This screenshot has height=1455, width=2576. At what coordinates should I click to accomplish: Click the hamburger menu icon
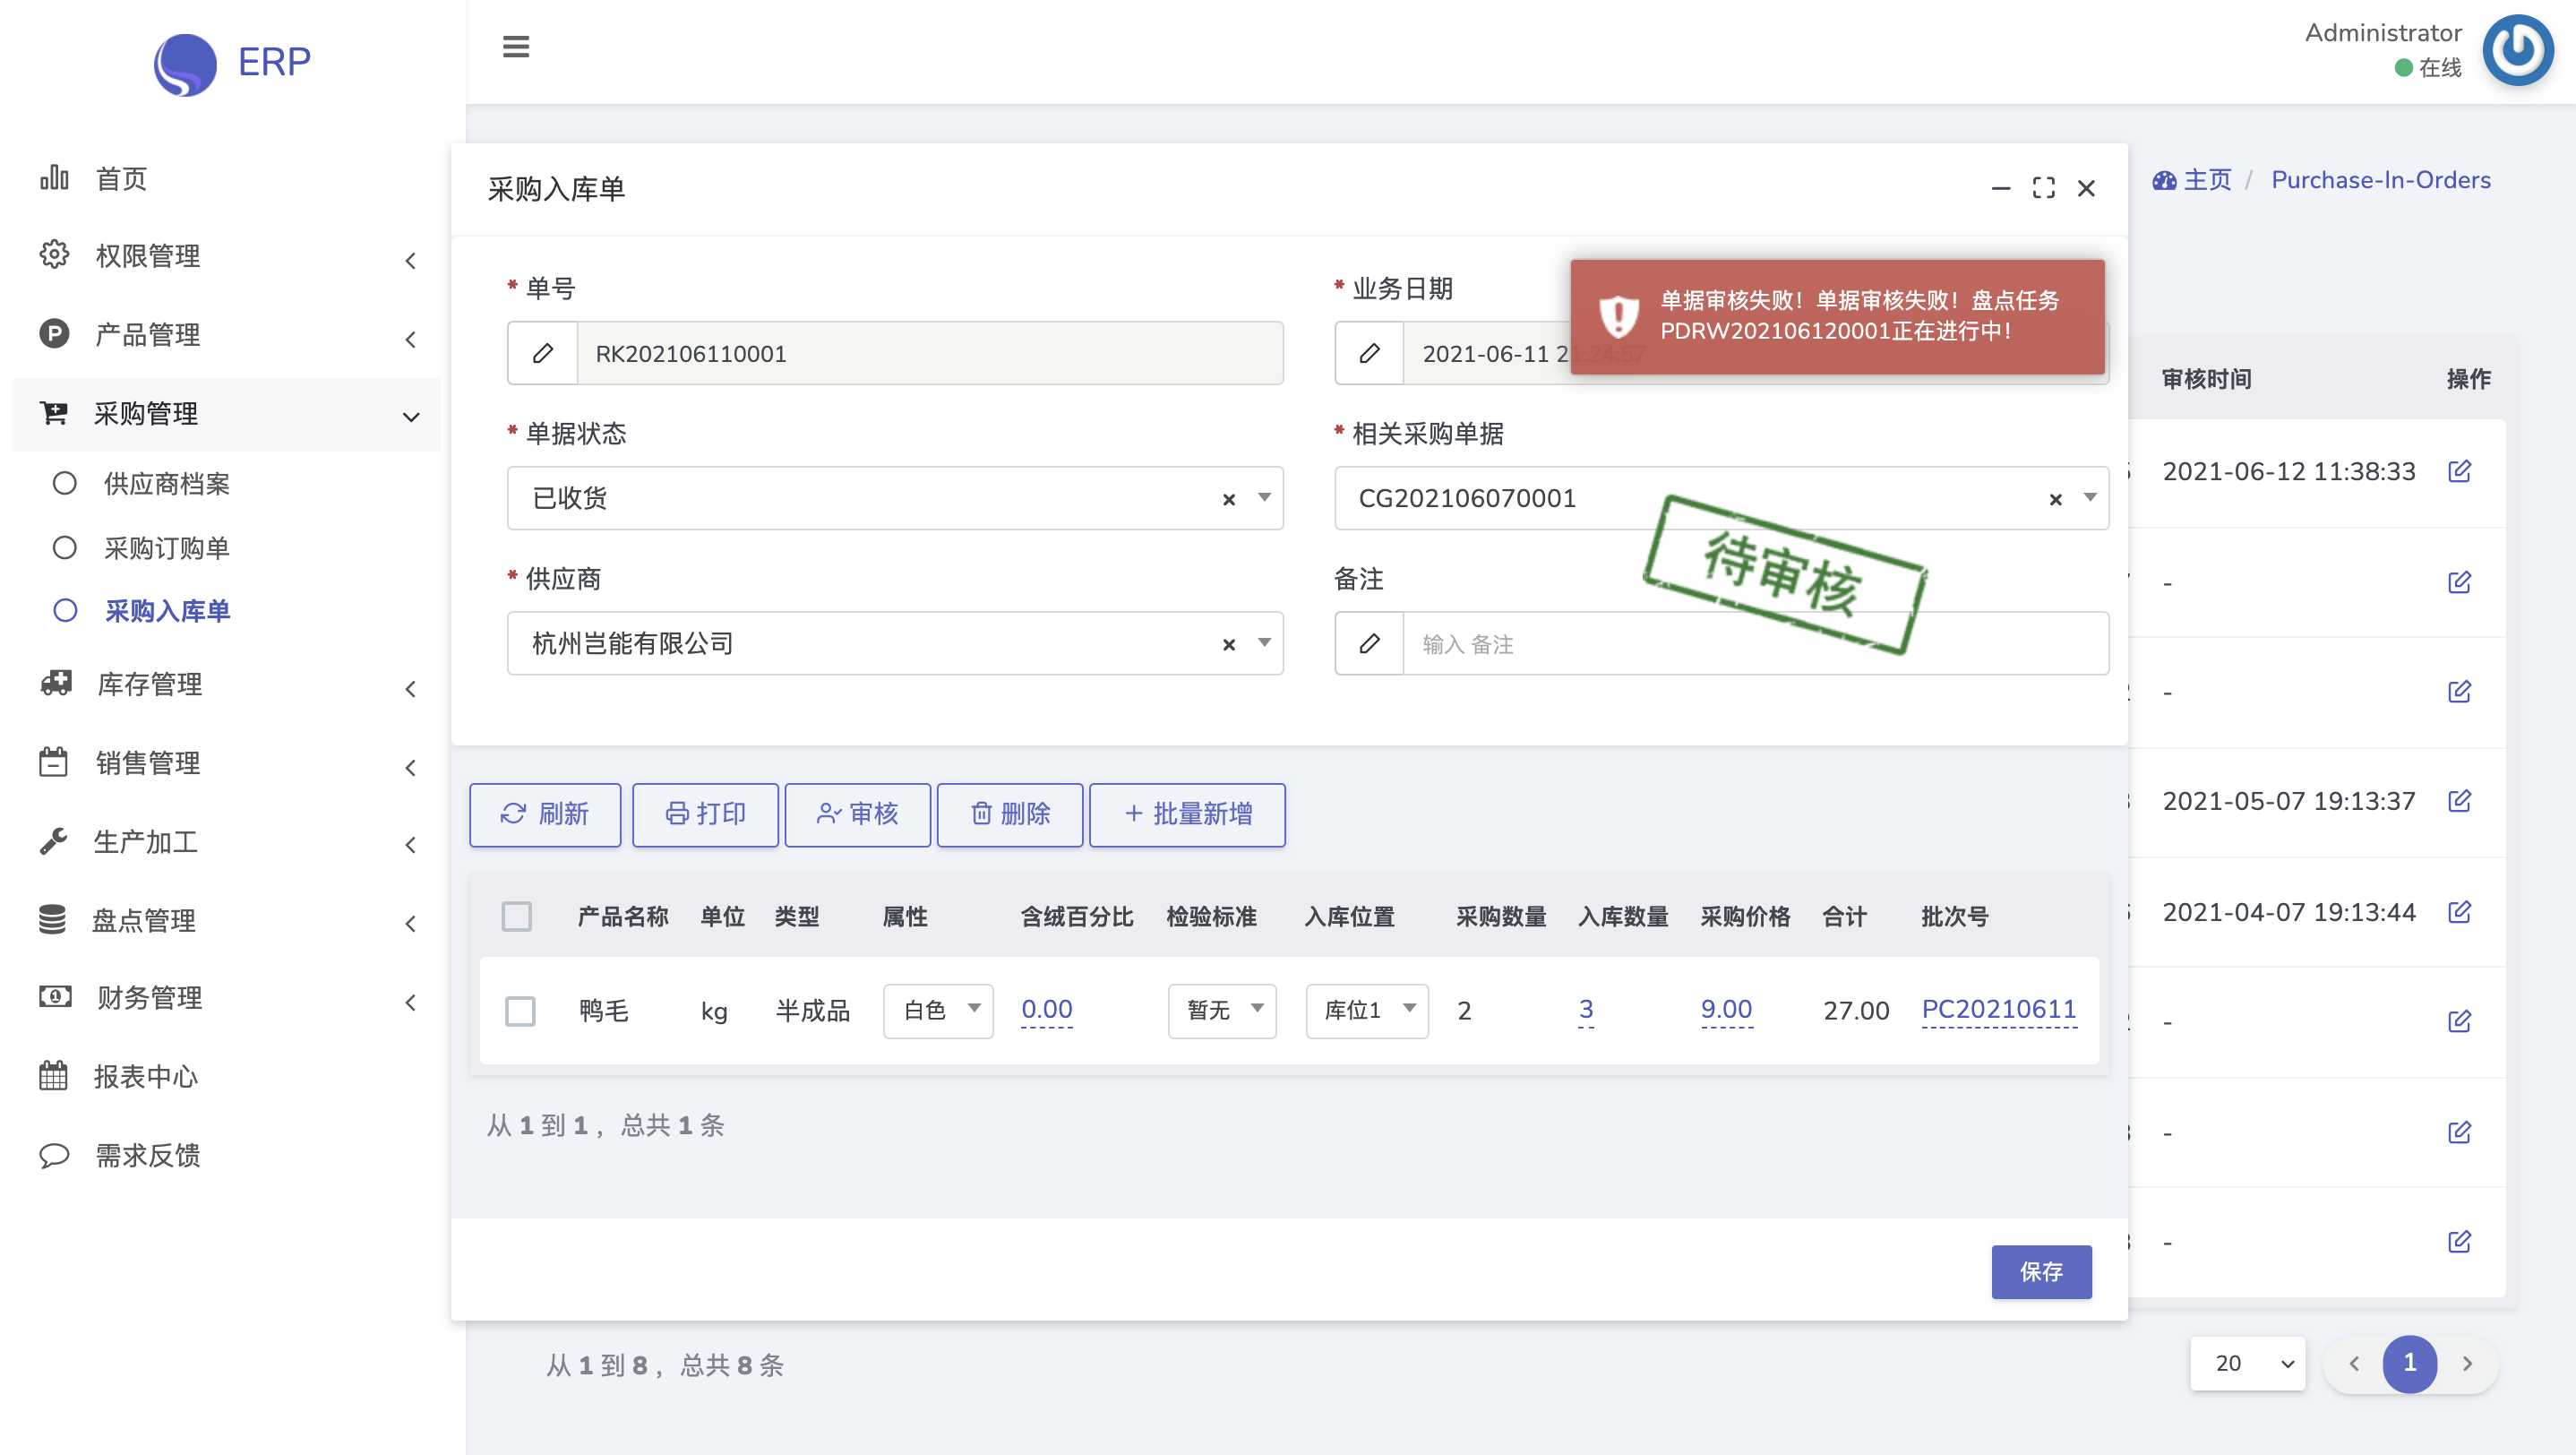[x=515, y=47]
